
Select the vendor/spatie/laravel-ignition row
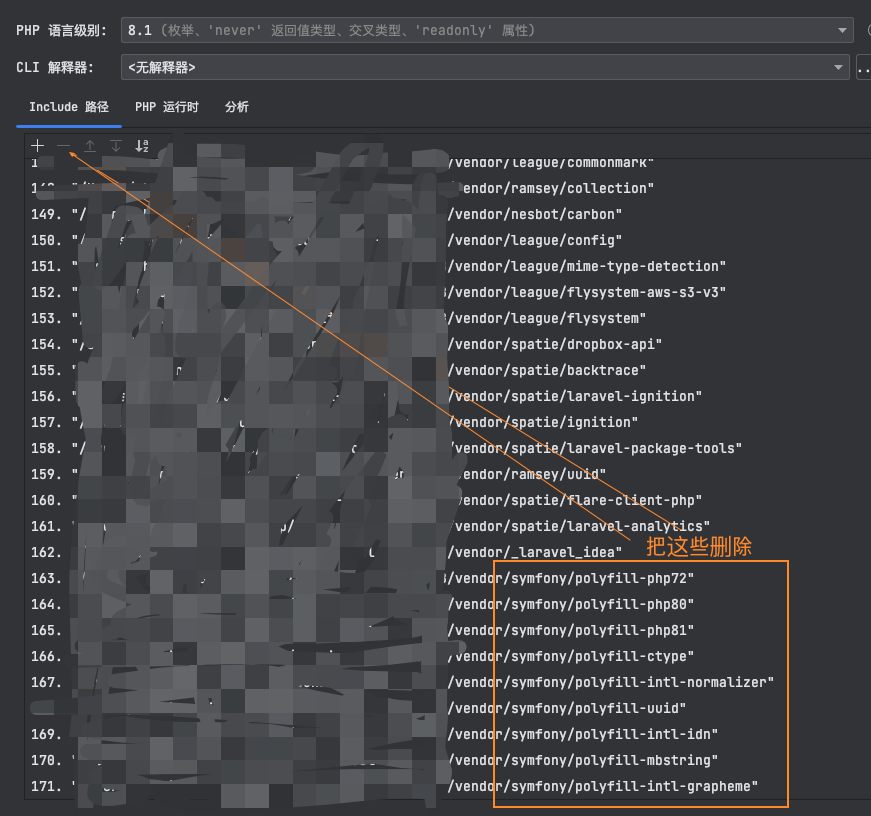pos(448,397)
